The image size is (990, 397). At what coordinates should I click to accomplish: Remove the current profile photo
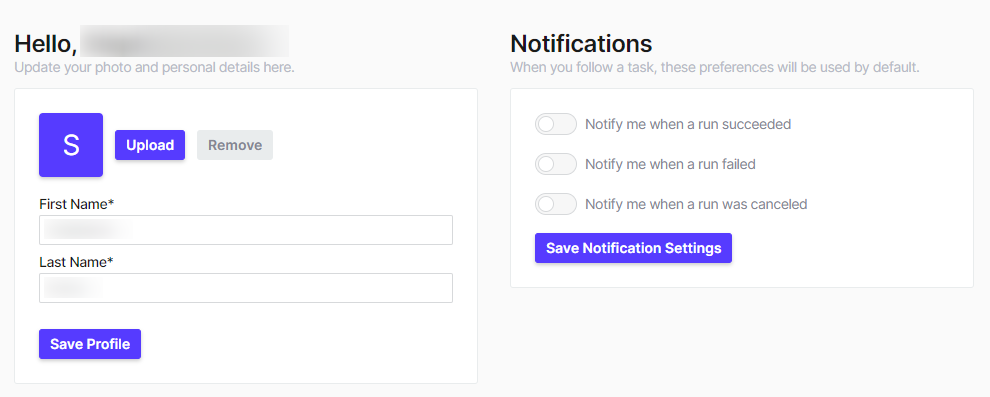(x=235, y=145)
